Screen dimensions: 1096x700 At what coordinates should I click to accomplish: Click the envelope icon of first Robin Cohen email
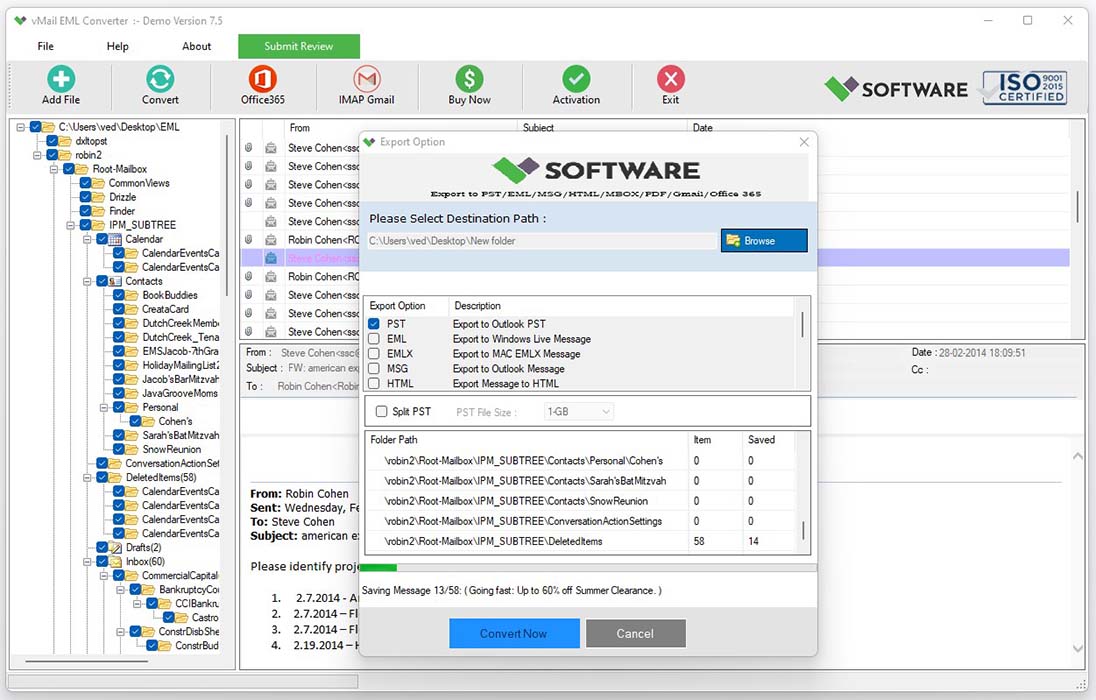(271, 240)
